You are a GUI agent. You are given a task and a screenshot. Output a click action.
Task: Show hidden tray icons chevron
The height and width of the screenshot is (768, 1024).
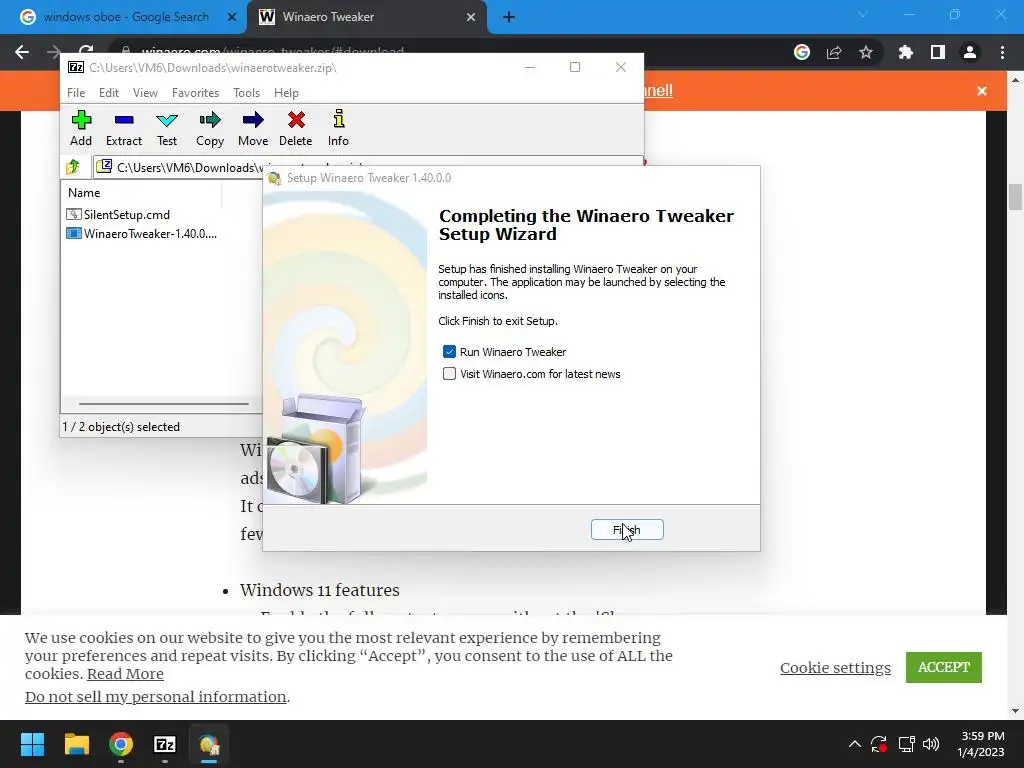pos(854,744)
